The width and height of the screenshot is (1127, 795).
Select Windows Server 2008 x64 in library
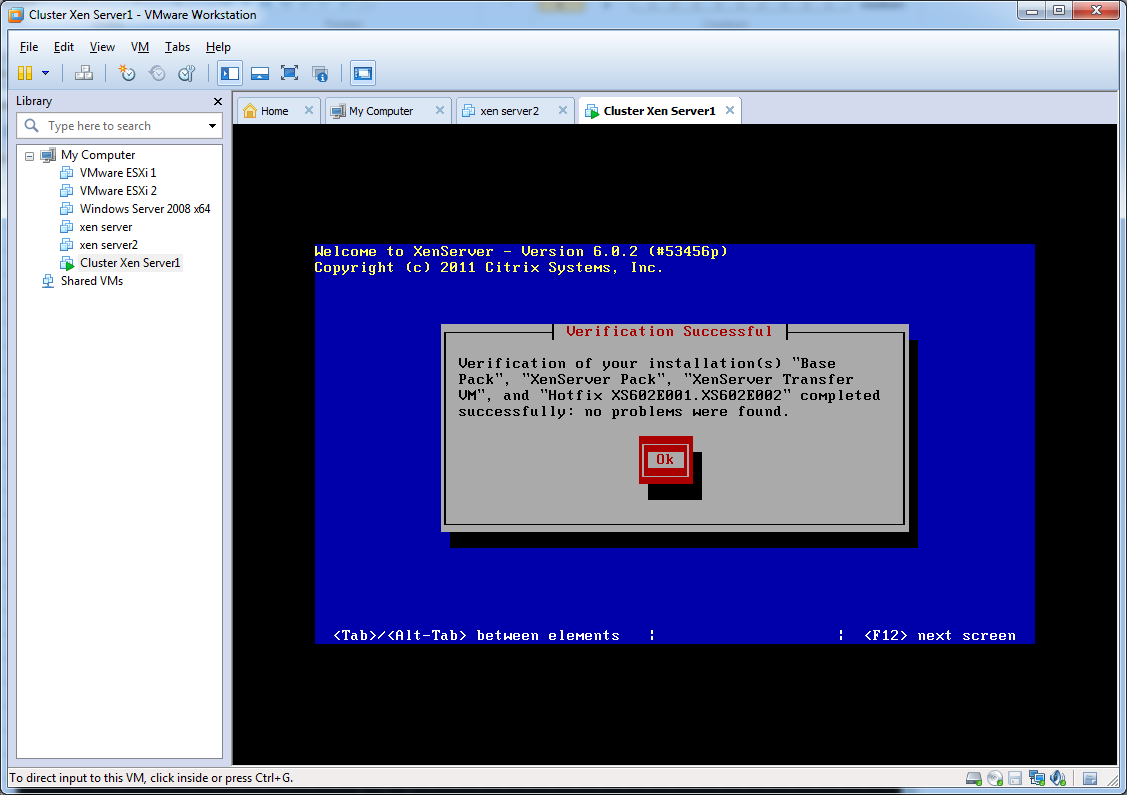click(145, 209)
